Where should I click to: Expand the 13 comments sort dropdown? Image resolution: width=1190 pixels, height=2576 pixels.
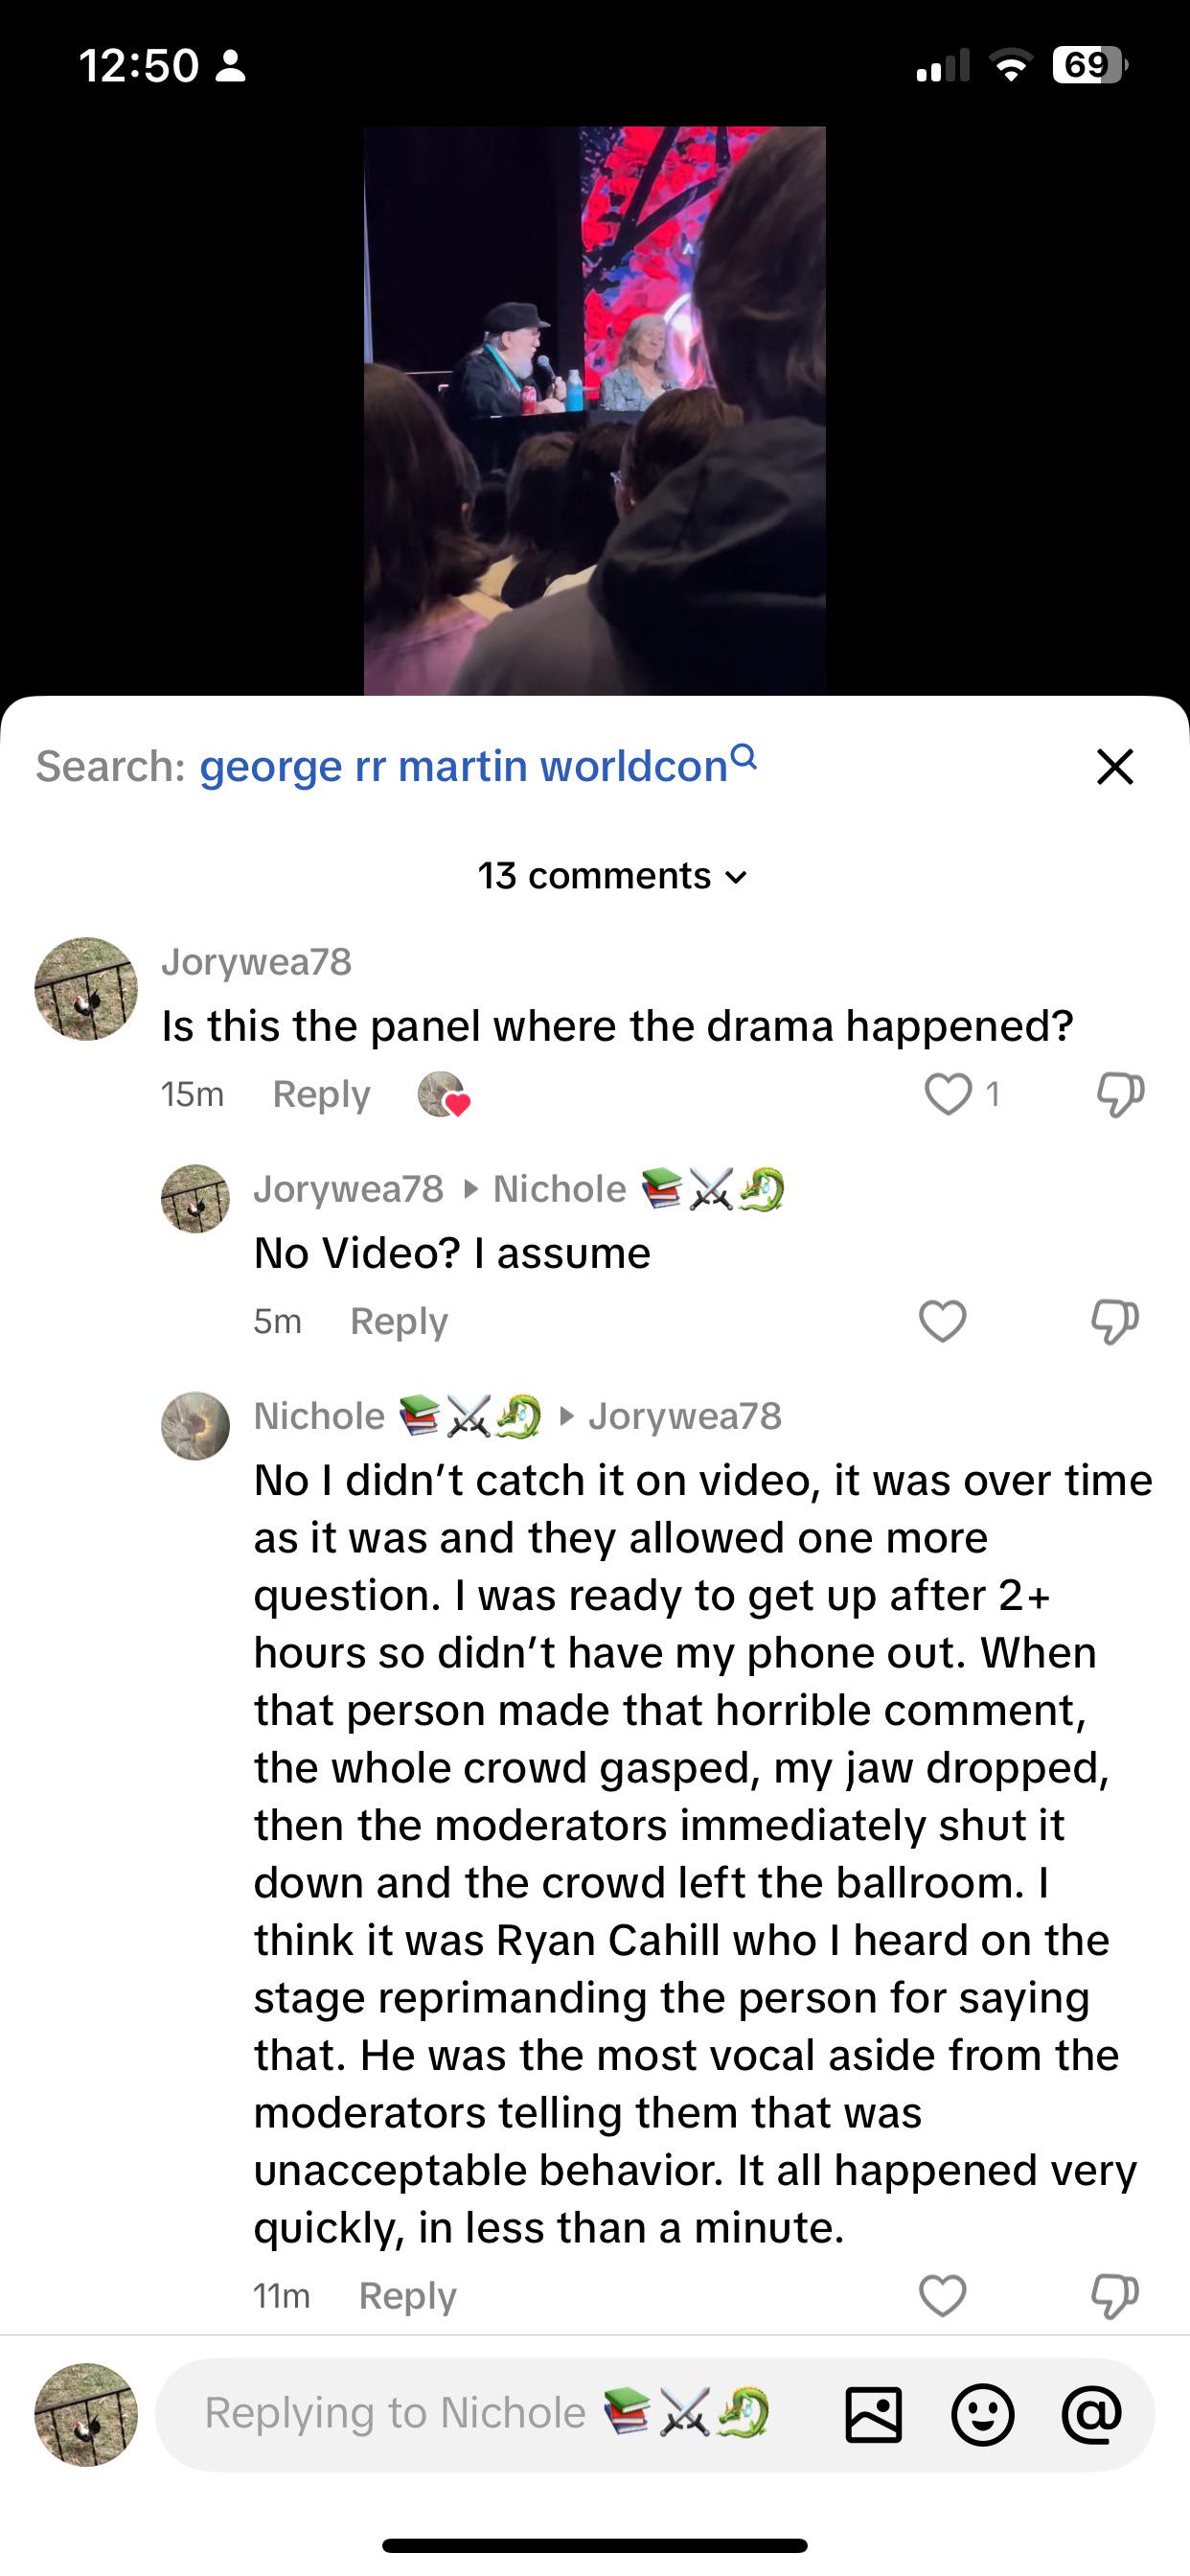click(612, 876)
